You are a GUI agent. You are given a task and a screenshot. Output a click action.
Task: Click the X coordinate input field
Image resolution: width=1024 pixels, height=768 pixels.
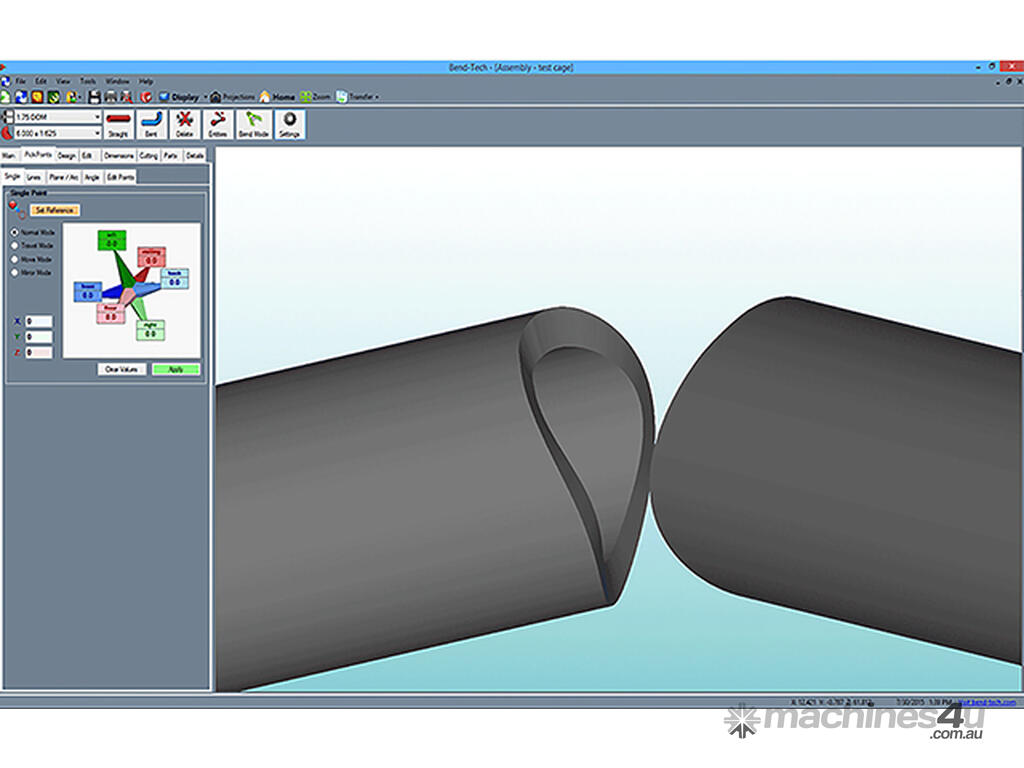click(x=39, y=321)
